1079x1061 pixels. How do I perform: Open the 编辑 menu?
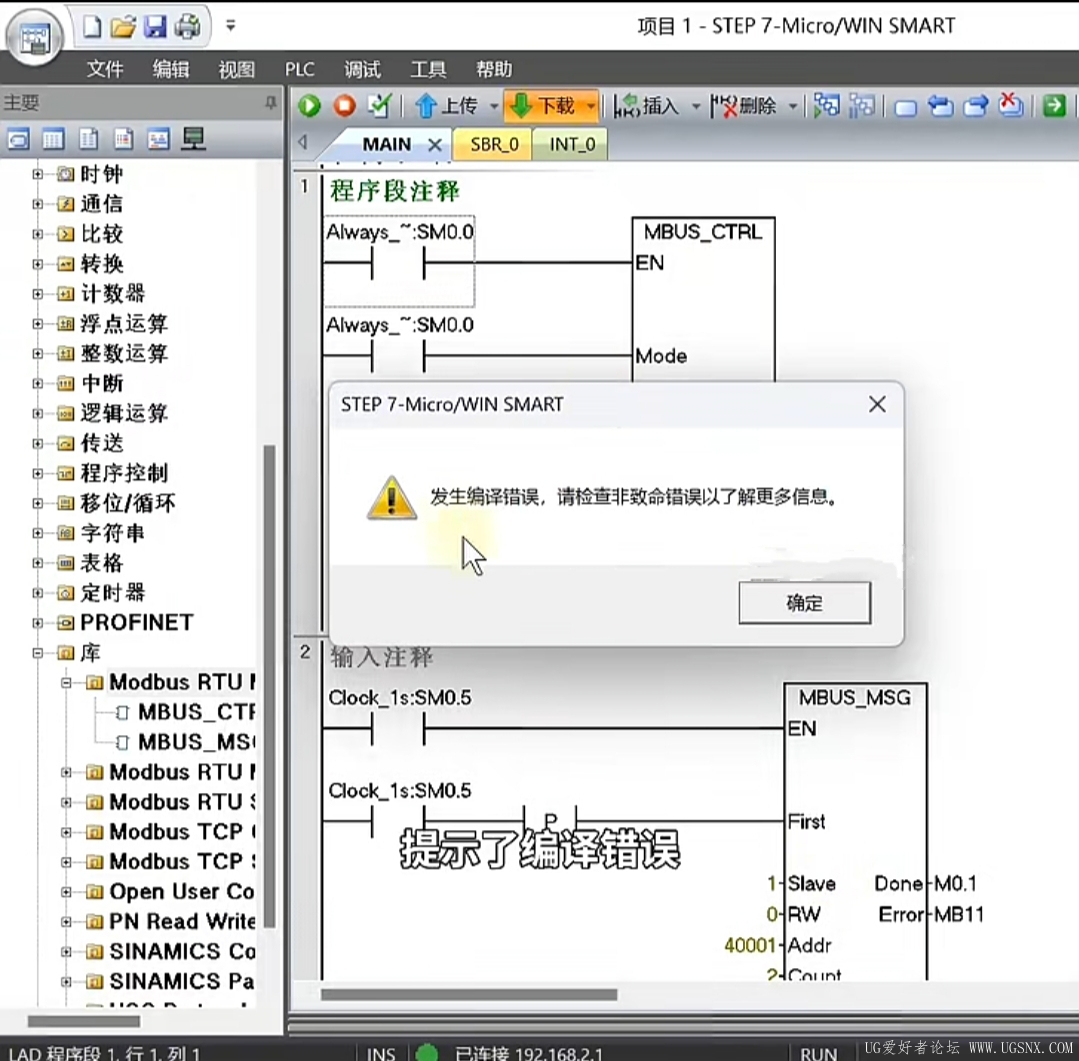point(171,69)
